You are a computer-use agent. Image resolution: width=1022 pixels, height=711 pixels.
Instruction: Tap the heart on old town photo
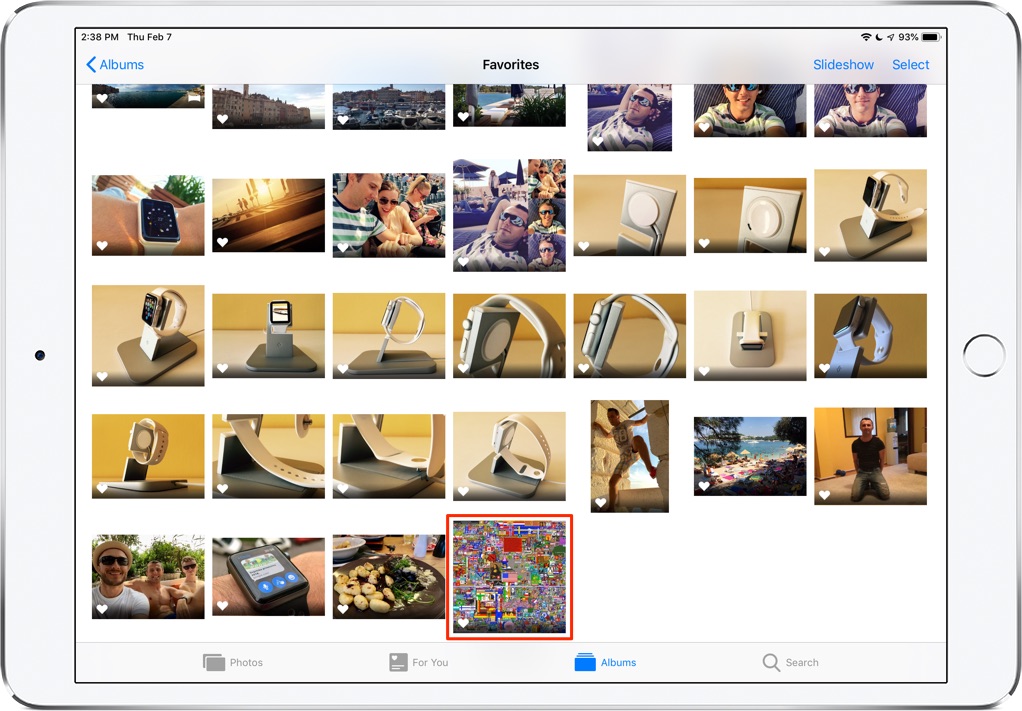(x=222, y=119)
